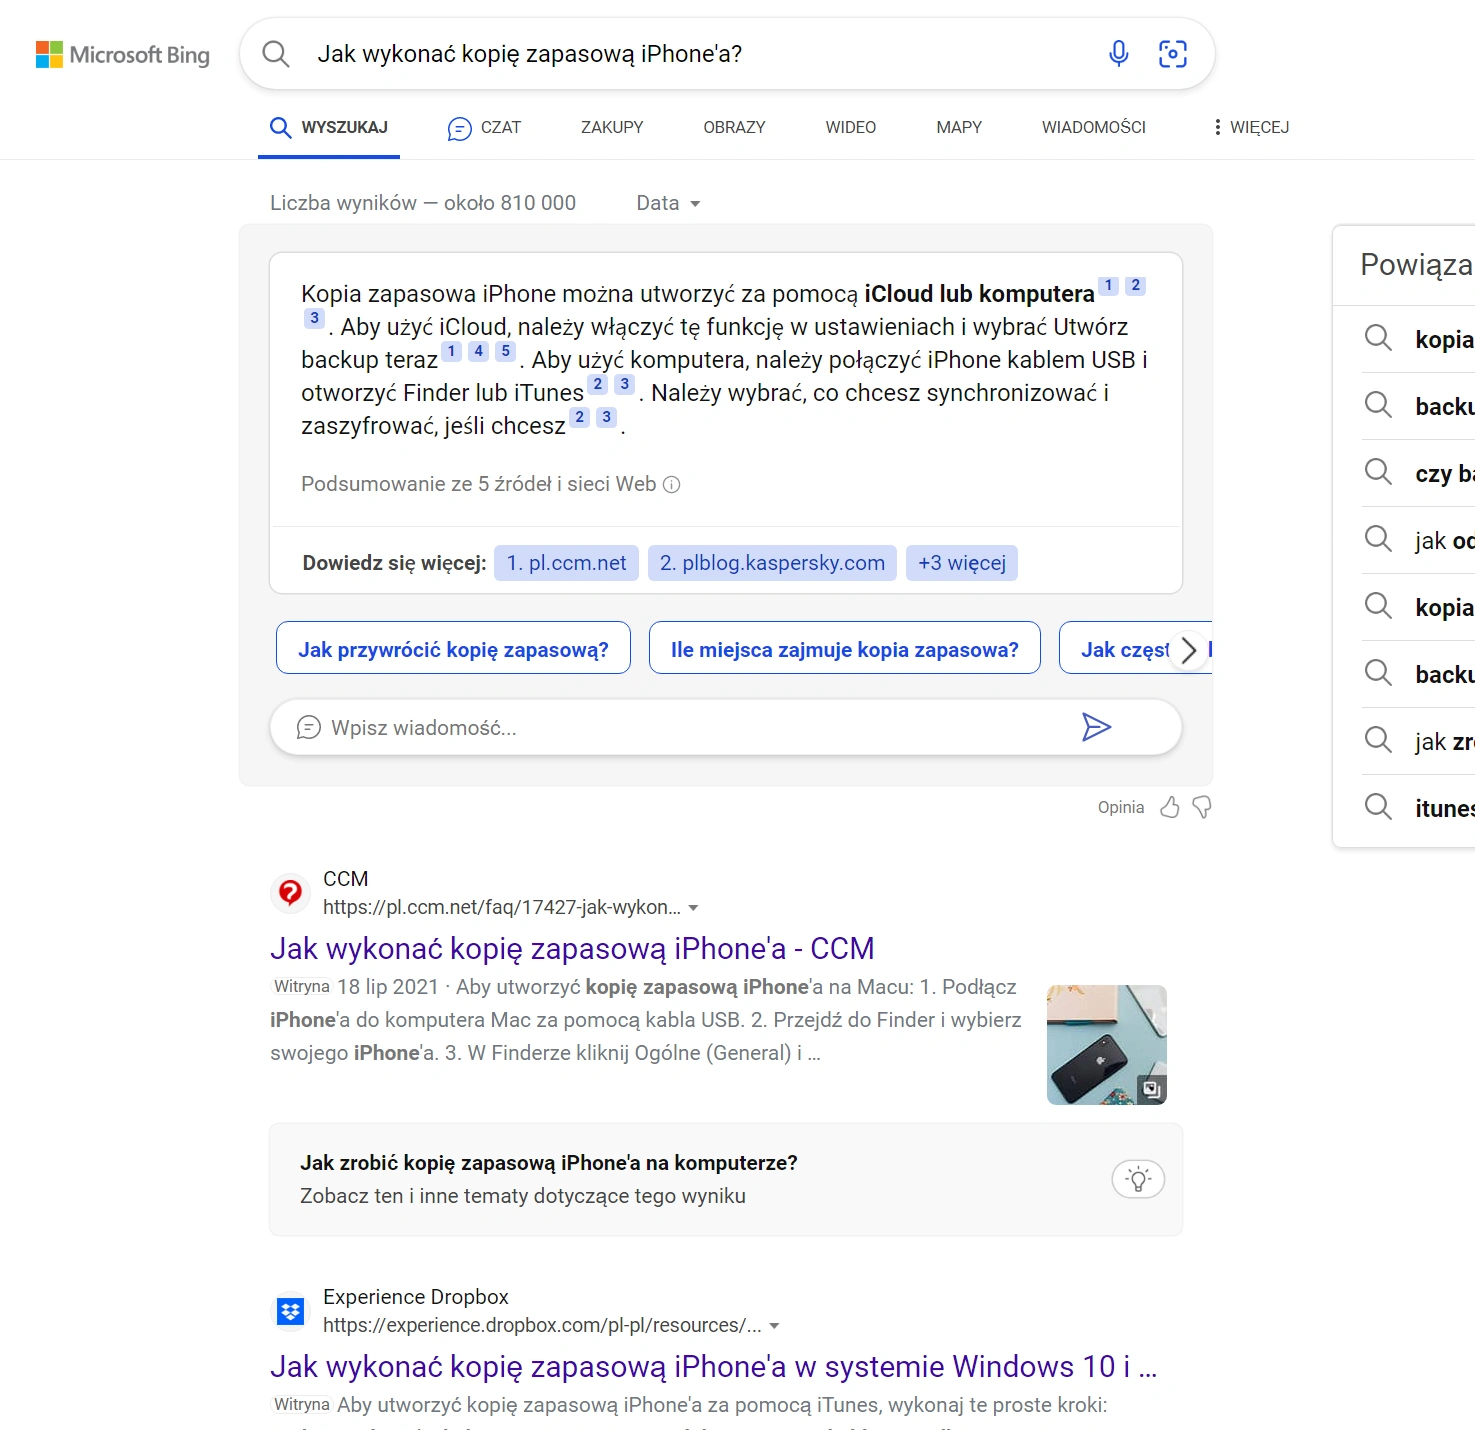The width and height of the screenshot is (1475, 1430).
Task: Click 'Liczba wyników — około 810 000' text
Action: [423, 203]
